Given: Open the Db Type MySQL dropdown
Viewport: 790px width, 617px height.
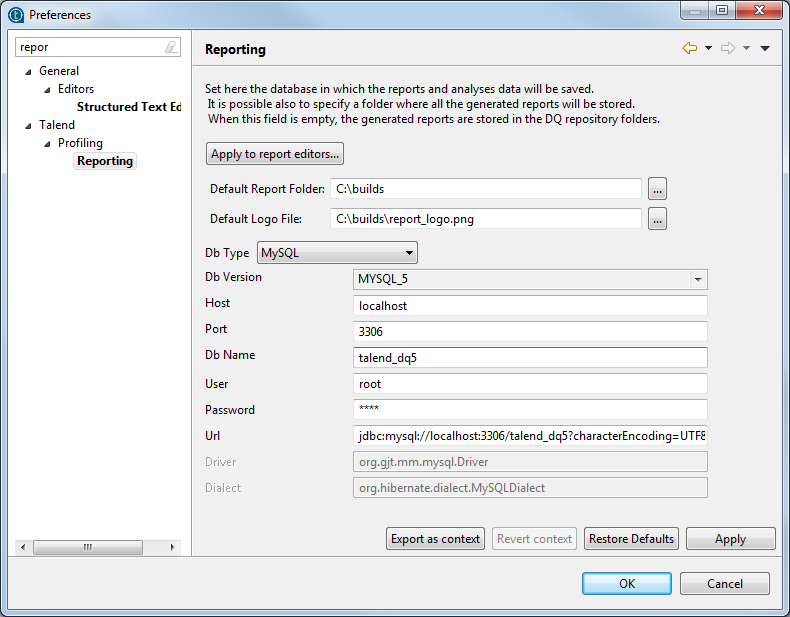Looking at the screenshot, I should click(337, 253).
